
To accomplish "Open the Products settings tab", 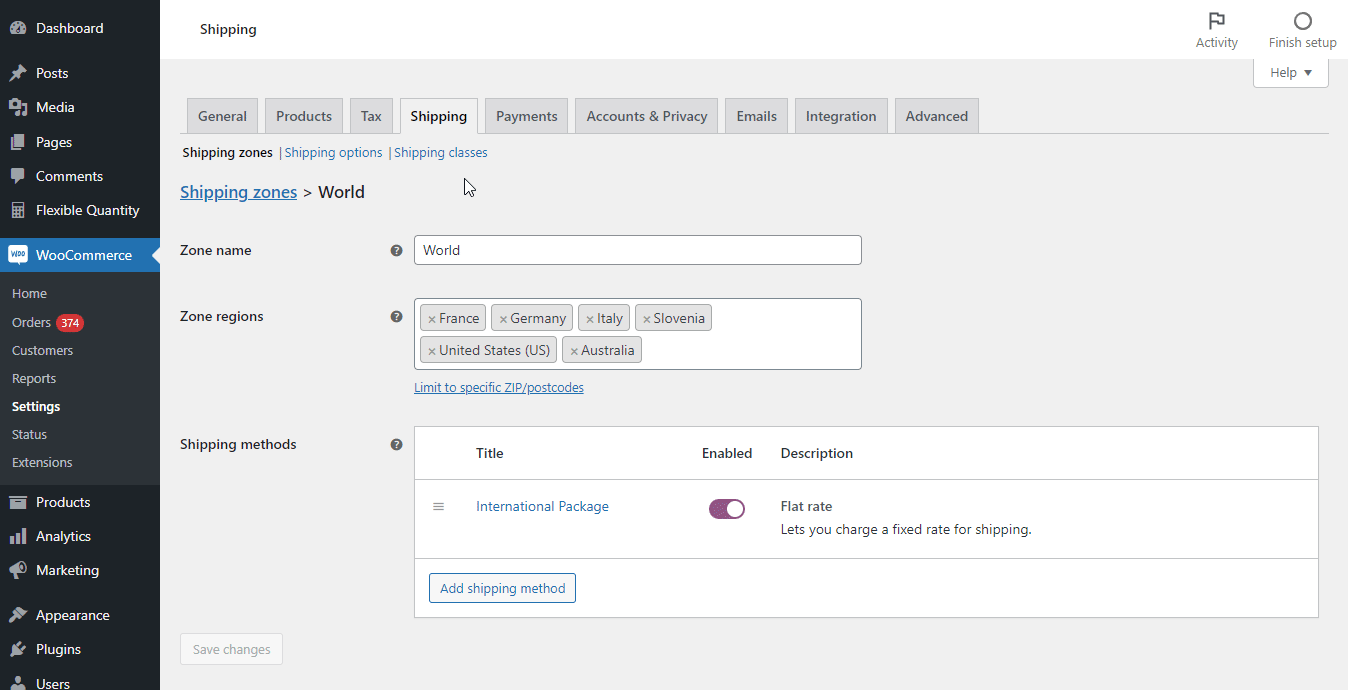I will click(304, 116).
